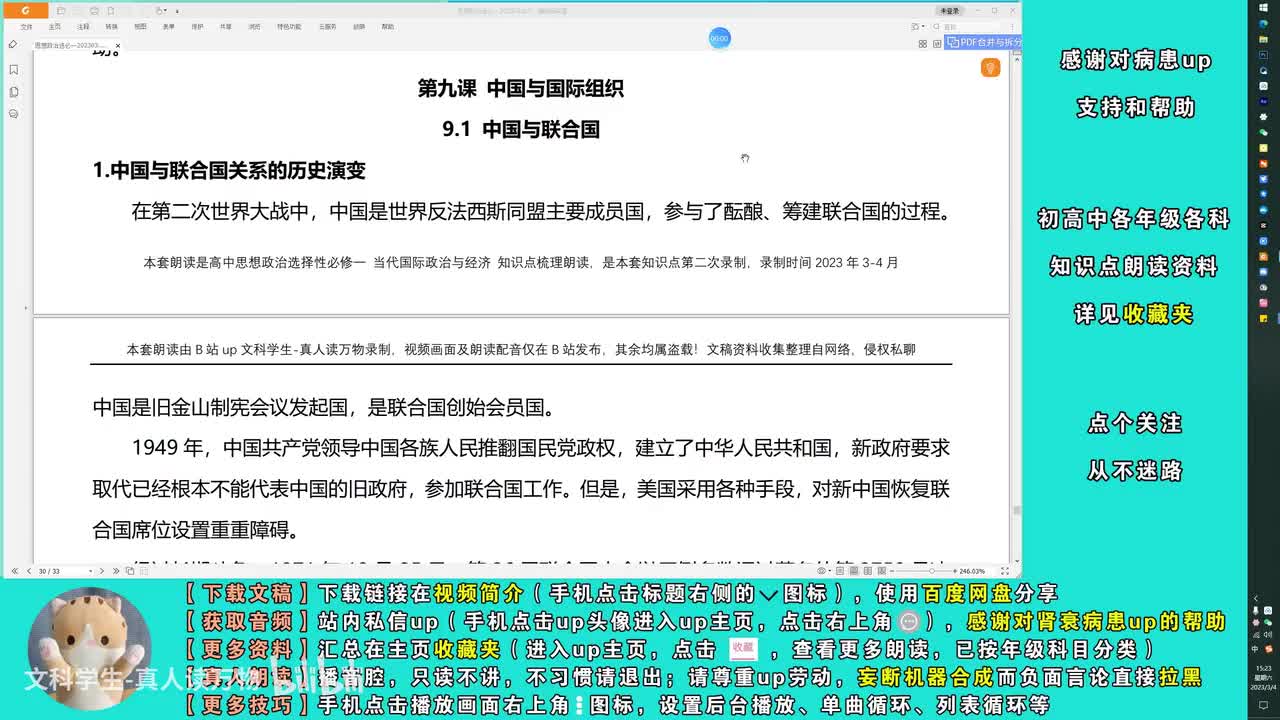Click the print icon in quick access bar
The height and width of the screenshot is (720, 1280).
(94, 11)
